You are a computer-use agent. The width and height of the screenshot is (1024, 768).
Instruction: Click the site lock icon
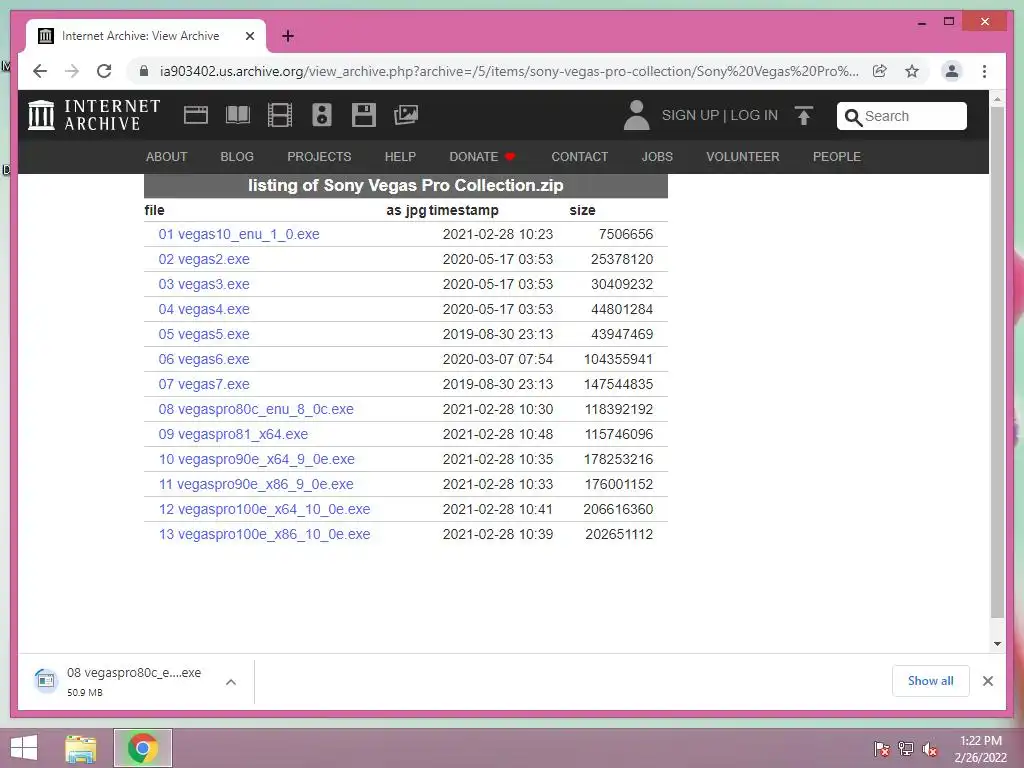[144, 71]
